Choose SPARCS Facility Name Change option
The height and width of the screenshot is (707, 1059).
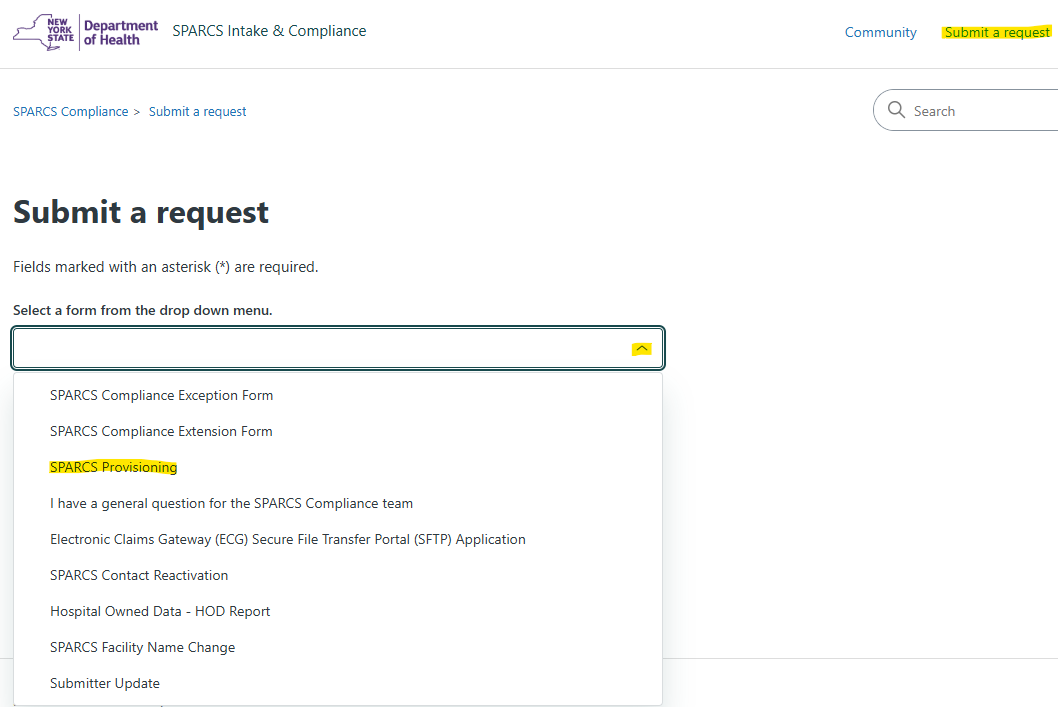338,647
